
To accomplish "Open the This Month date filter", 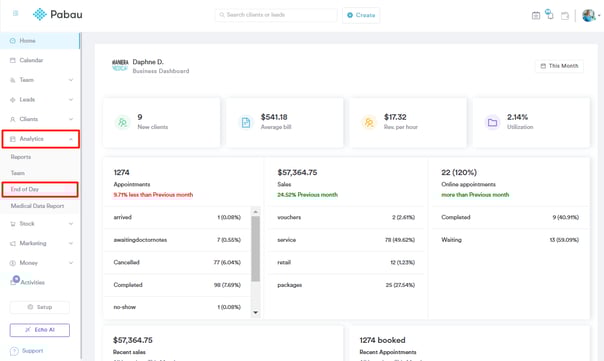I will [559, 66].
